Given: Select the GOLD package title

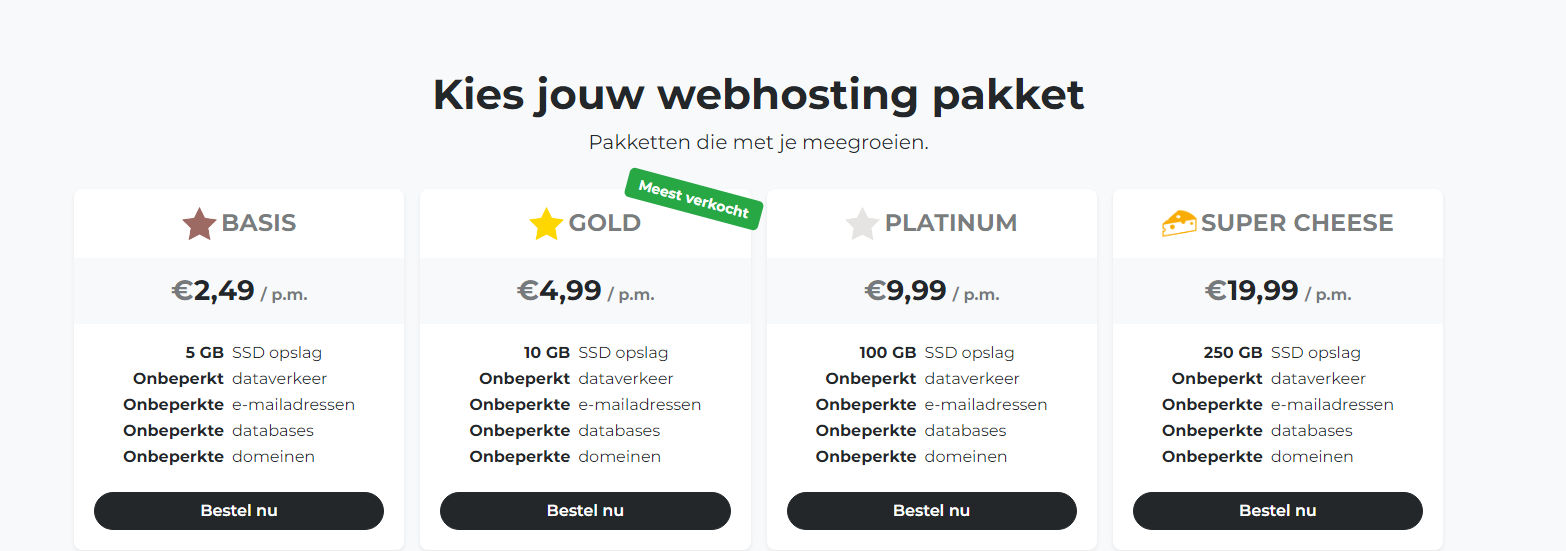Looking at the screenshot, I should point(604,223).
